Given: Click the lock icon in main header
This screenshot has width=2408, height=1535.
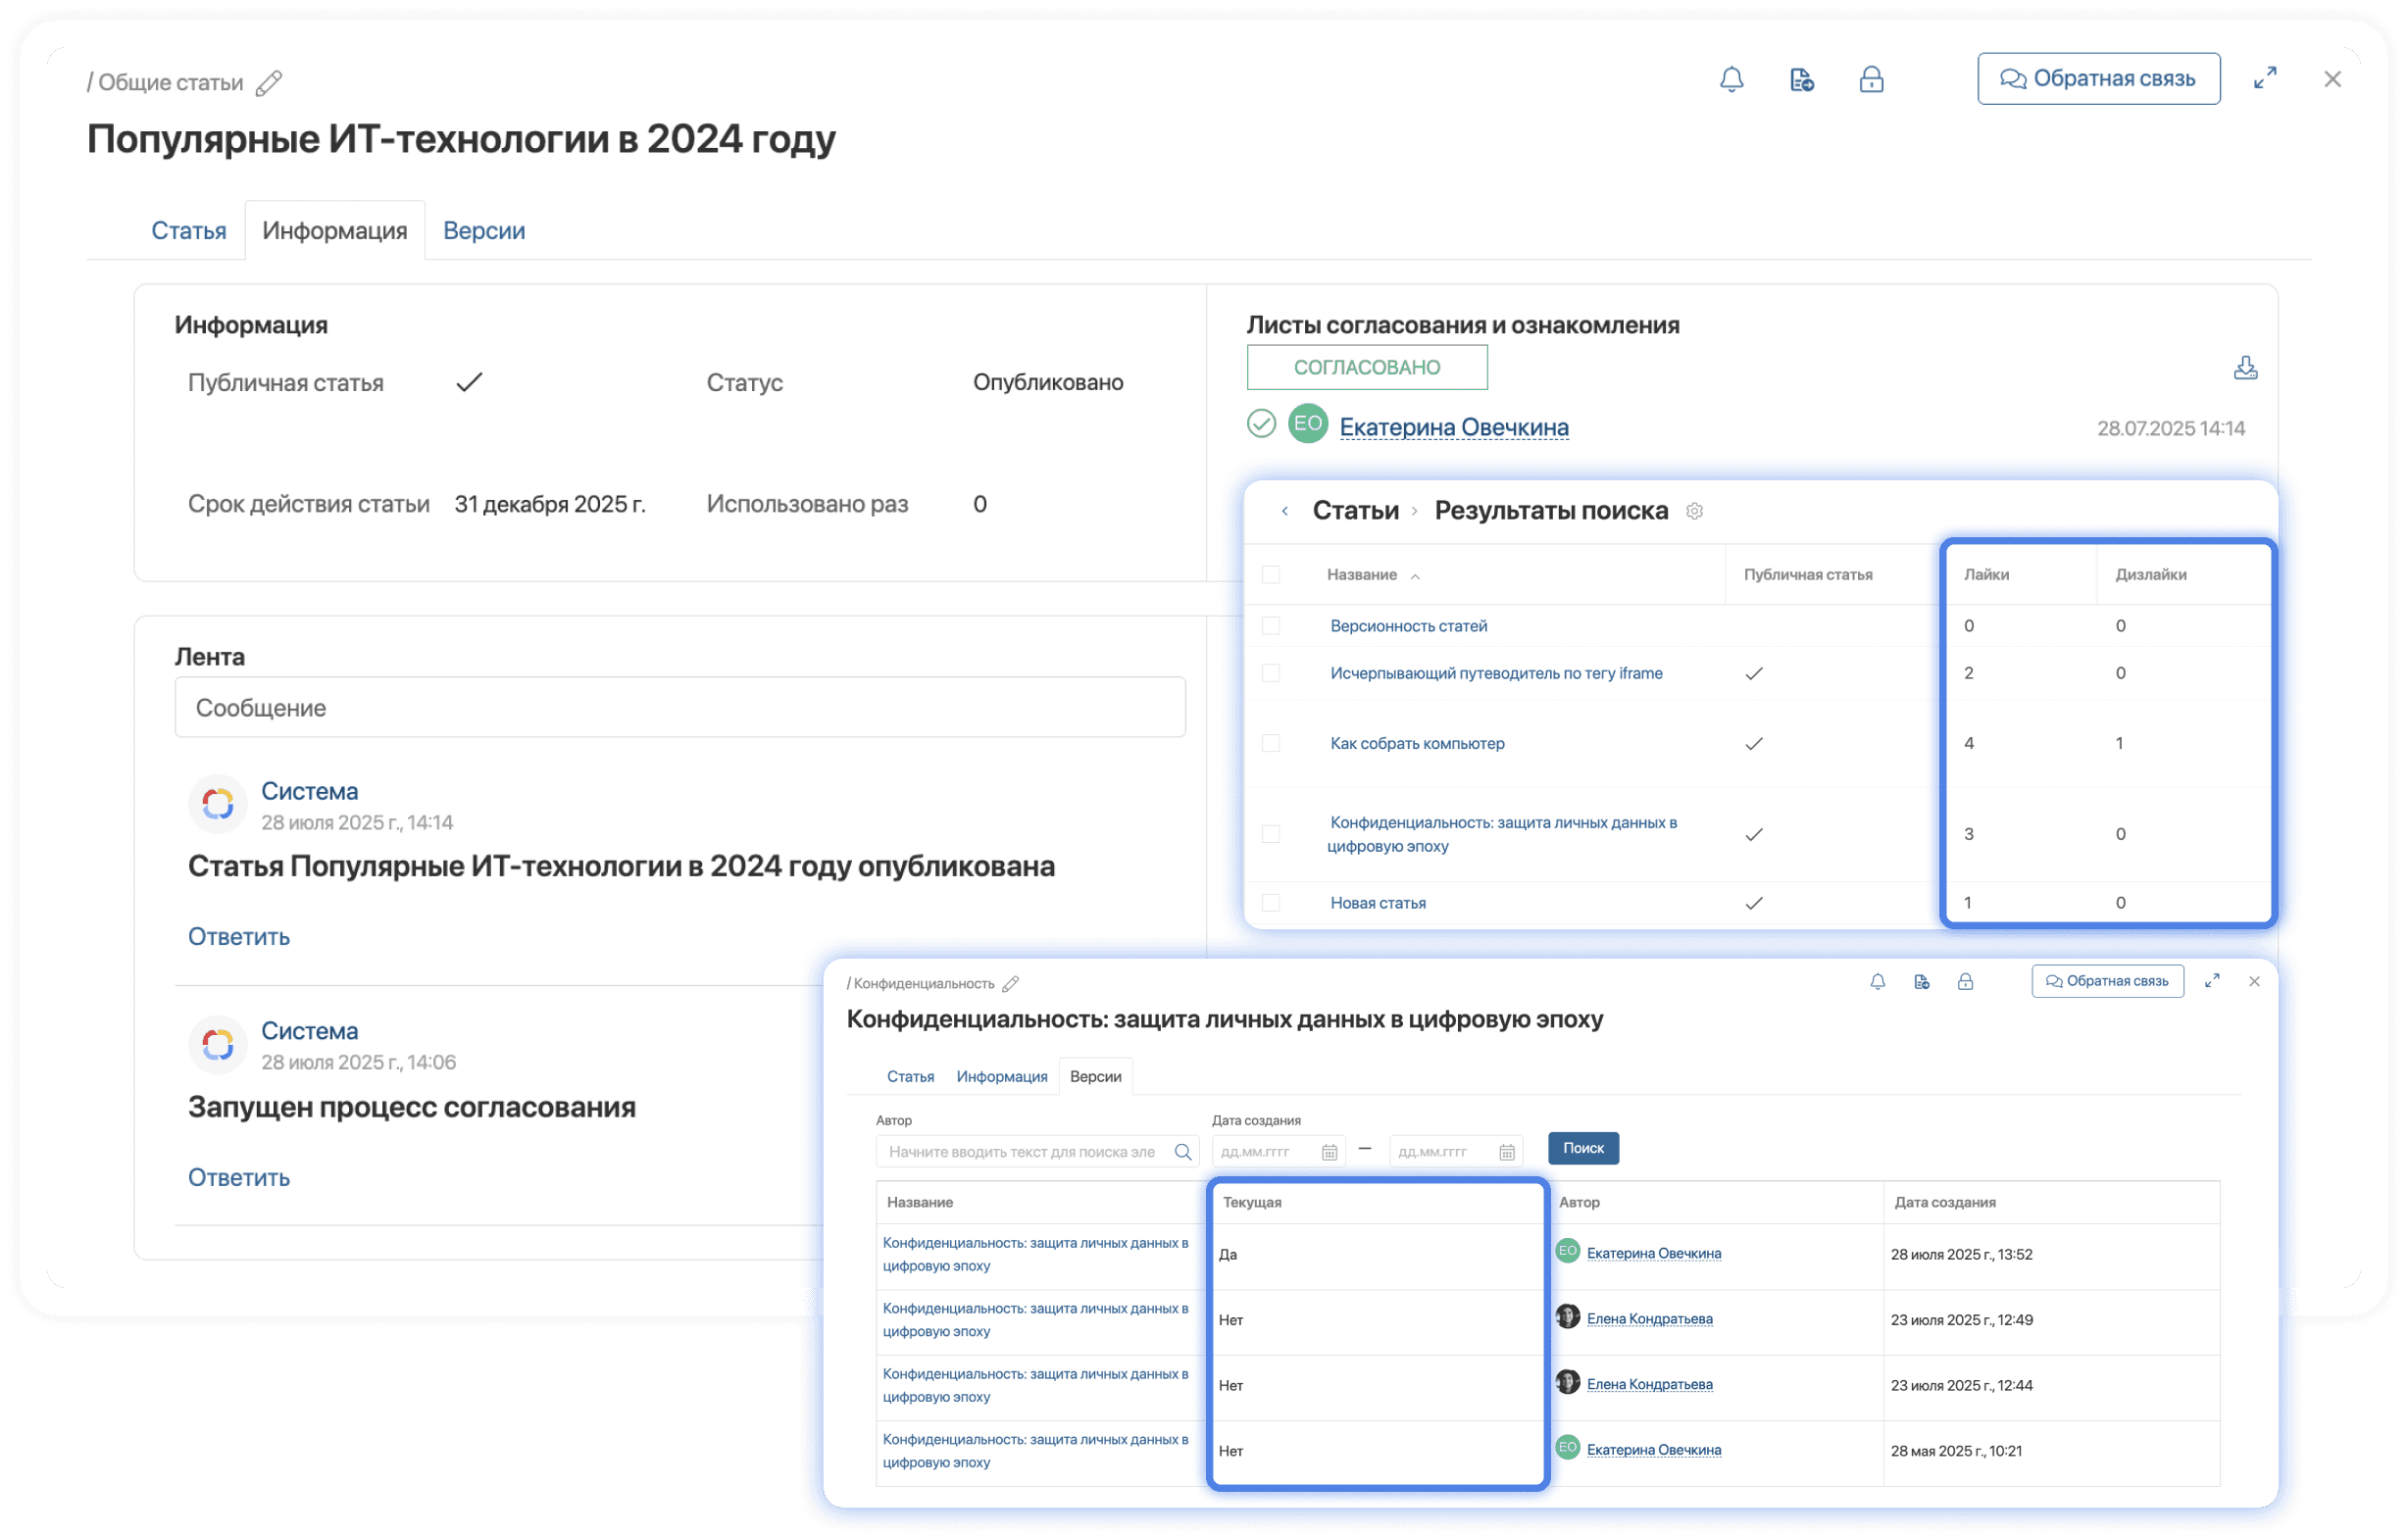Looking at the screenshot, I should (x=1871, y=79).
